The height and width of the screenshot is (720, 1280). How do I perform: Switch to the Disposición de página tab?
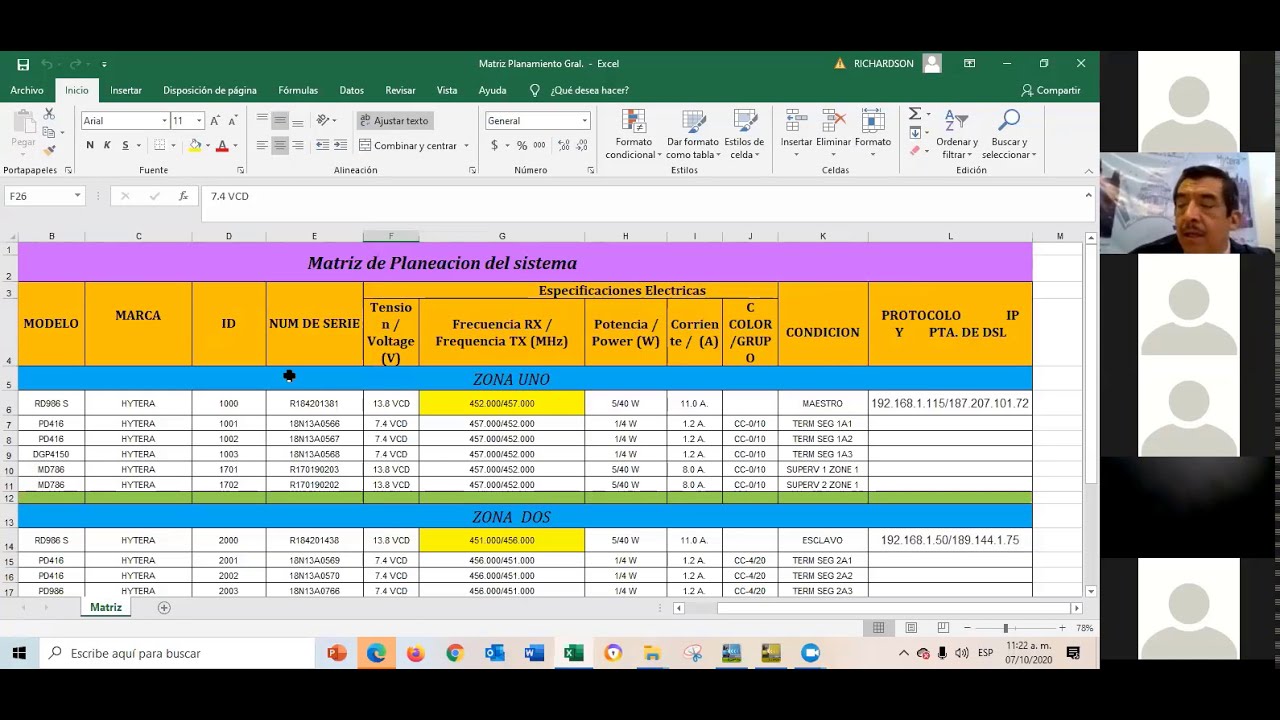(210, 90)
